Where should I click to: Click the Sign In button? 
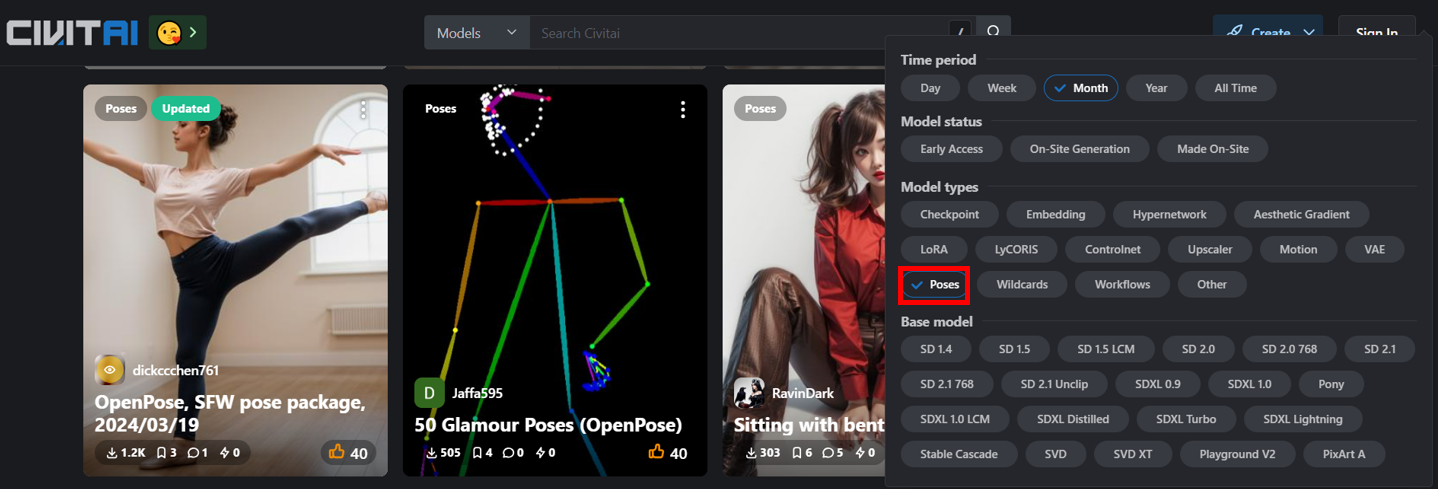click(x=1377, y=33)
